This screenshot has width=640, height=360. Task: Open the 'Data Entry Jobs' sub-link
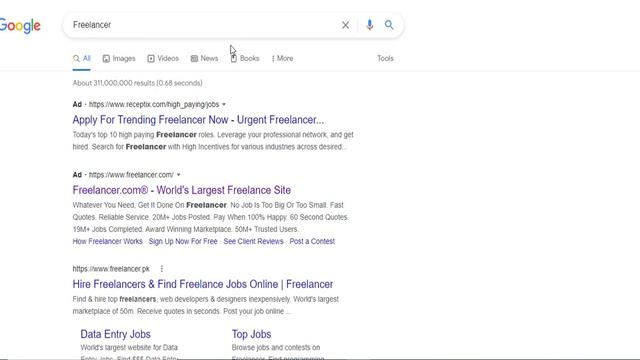coord(116,334)
